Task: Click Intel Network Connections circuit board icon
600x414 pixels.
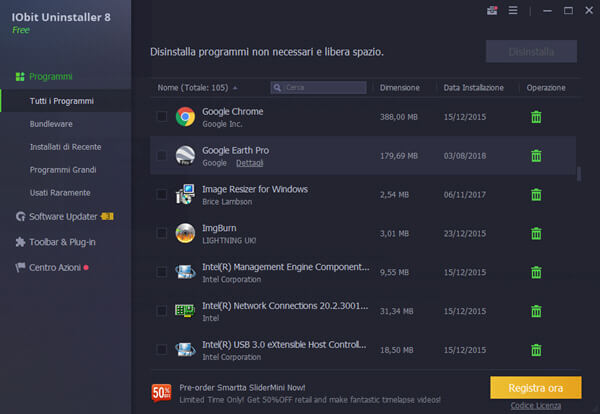Action: click(185, 311)
